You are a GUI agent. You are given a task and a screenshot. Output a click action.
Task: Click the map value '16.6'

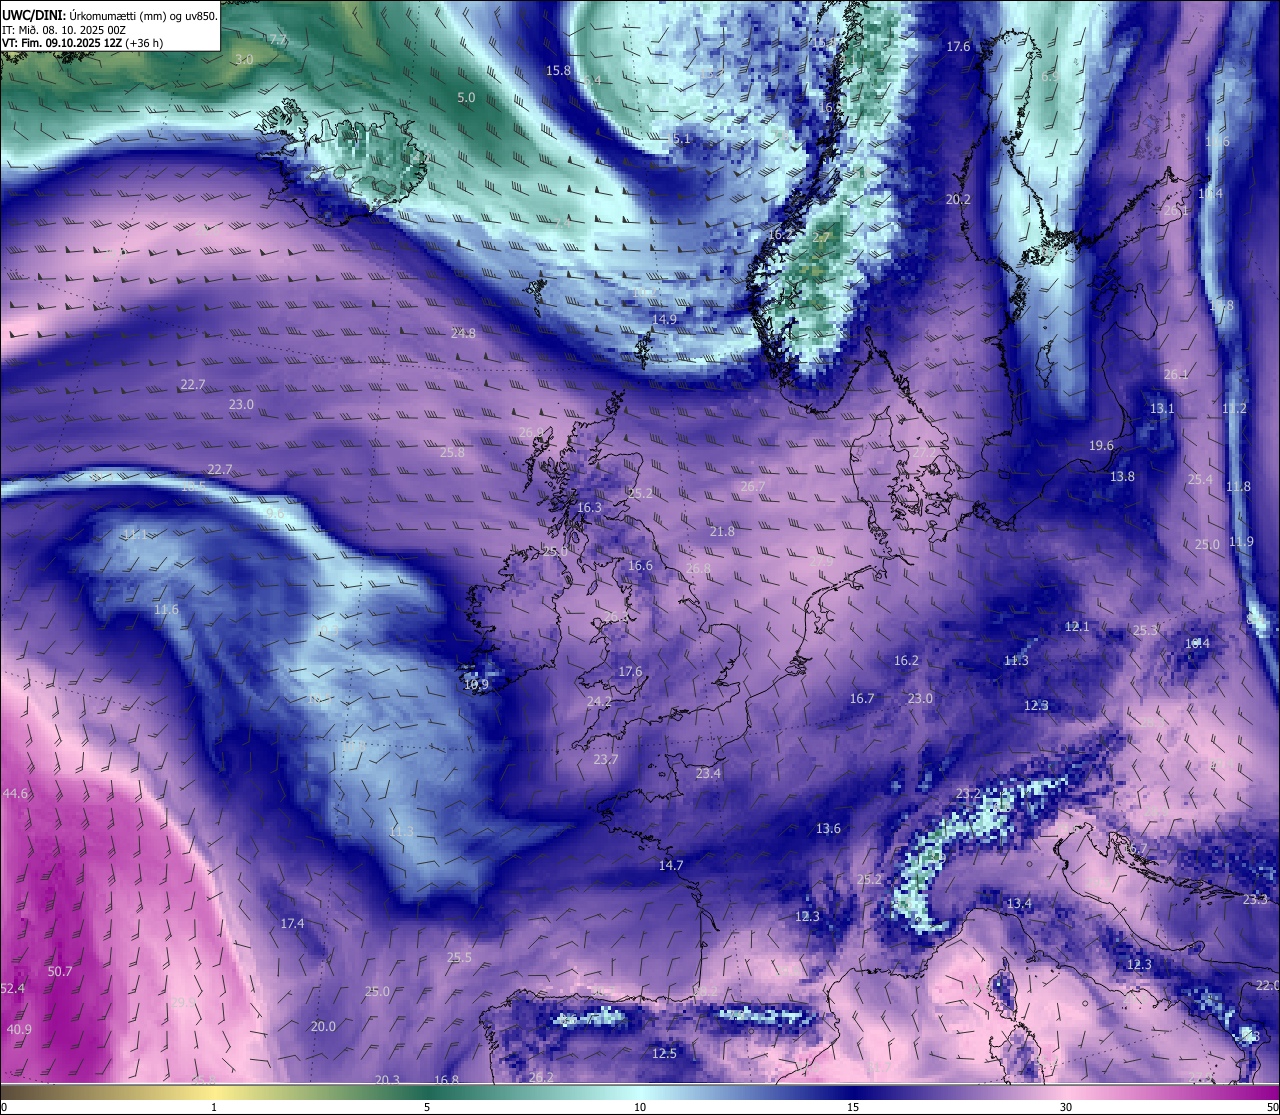tap(640, 565)
